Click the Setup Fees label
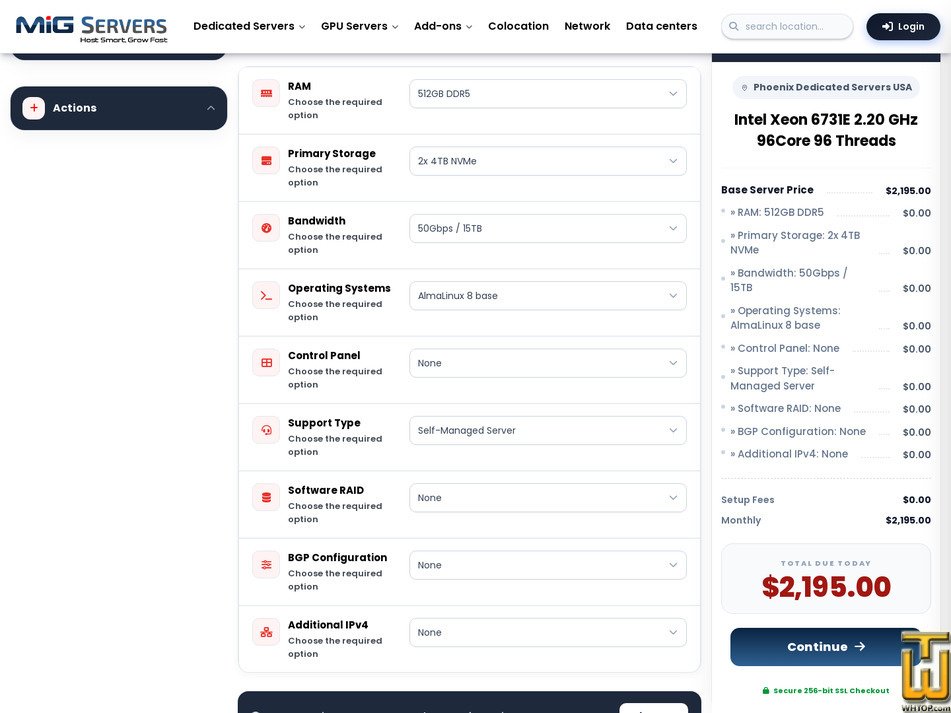951x713 pixels. [748, 500]
